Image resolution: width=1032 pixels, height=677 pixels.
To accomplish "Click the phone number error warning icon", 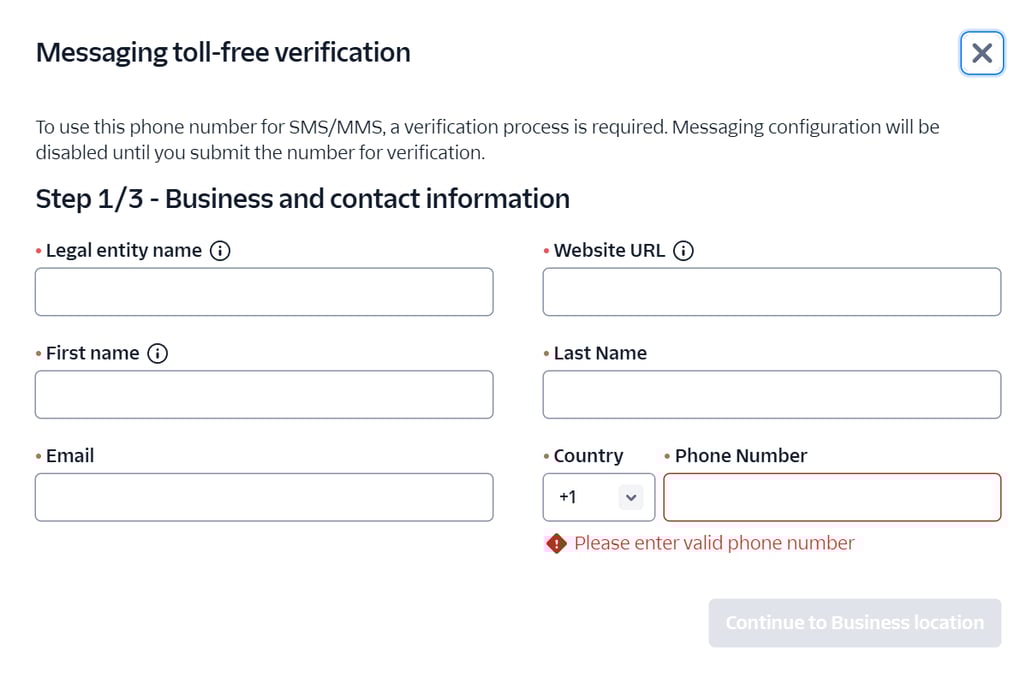I will [x=556, y=543].
